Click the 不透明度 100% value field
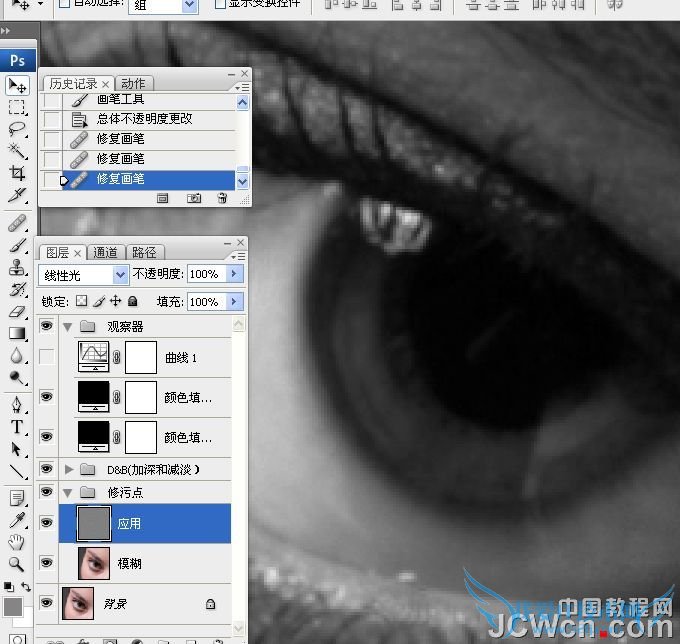Viewport: 680px width, 644px height. [x=206, y=274]
